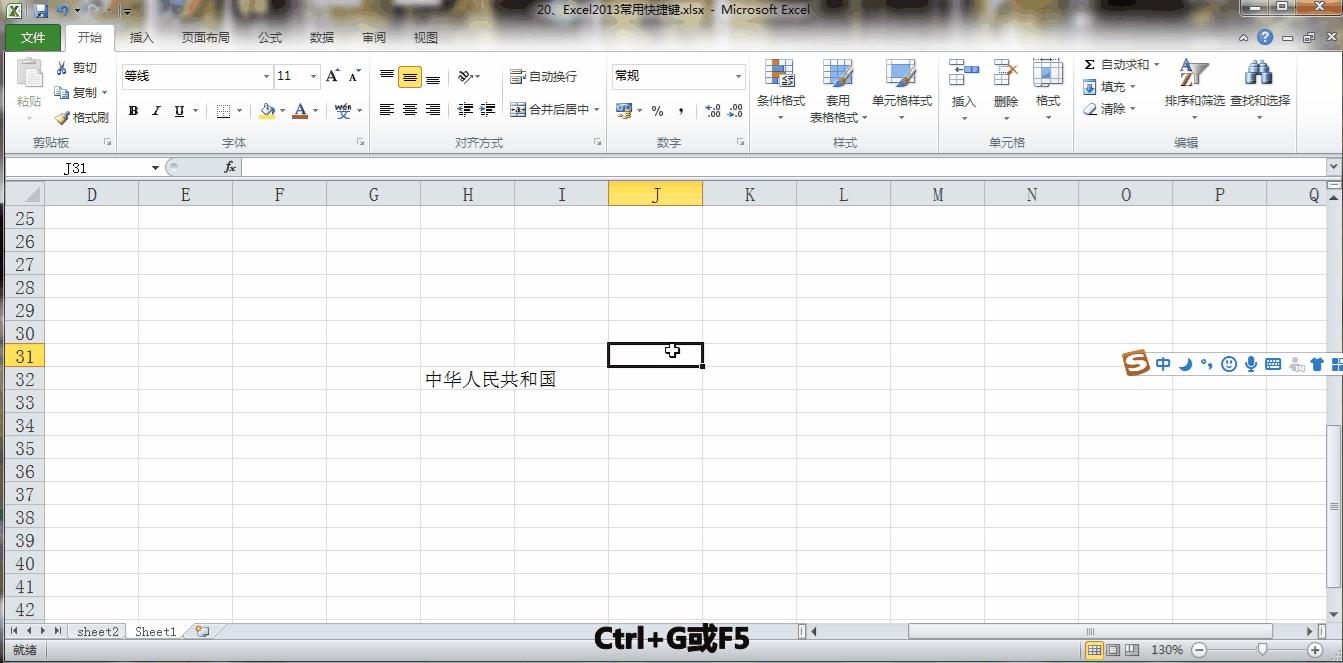Switch to the 插入 ribbon tab
1343x663 pixels.
click(x=140, y=37)
